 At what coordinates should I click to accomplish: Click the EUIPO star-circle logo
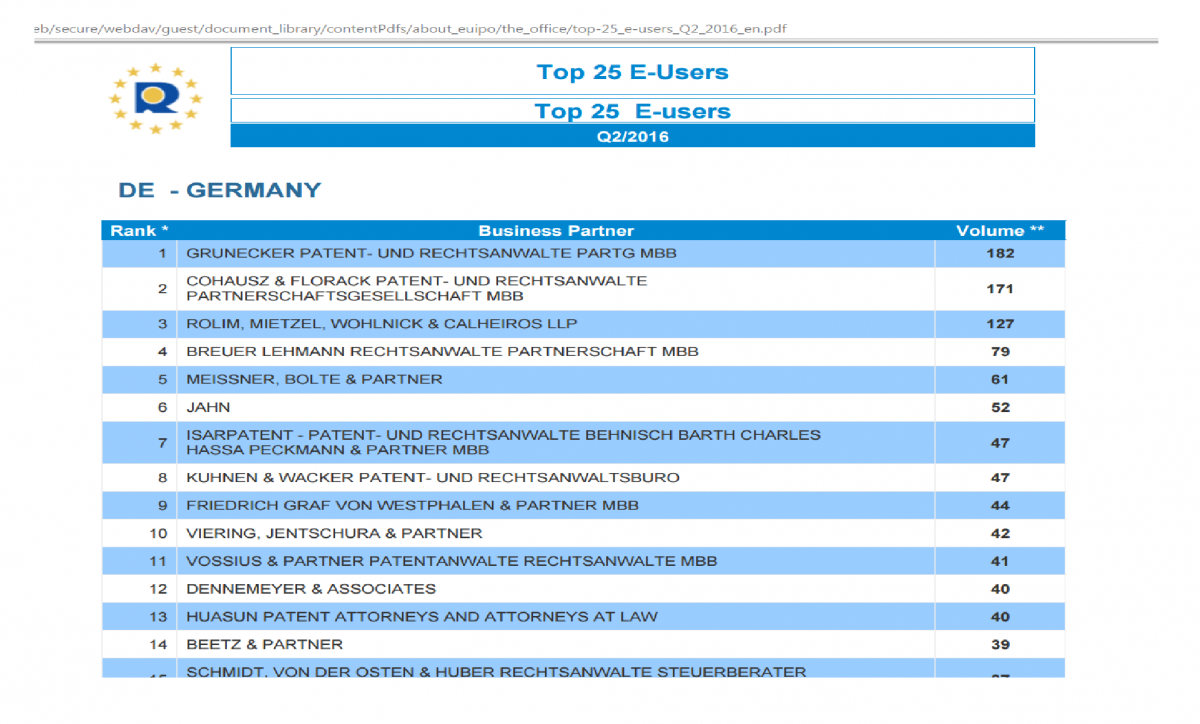tap(155, 98)
